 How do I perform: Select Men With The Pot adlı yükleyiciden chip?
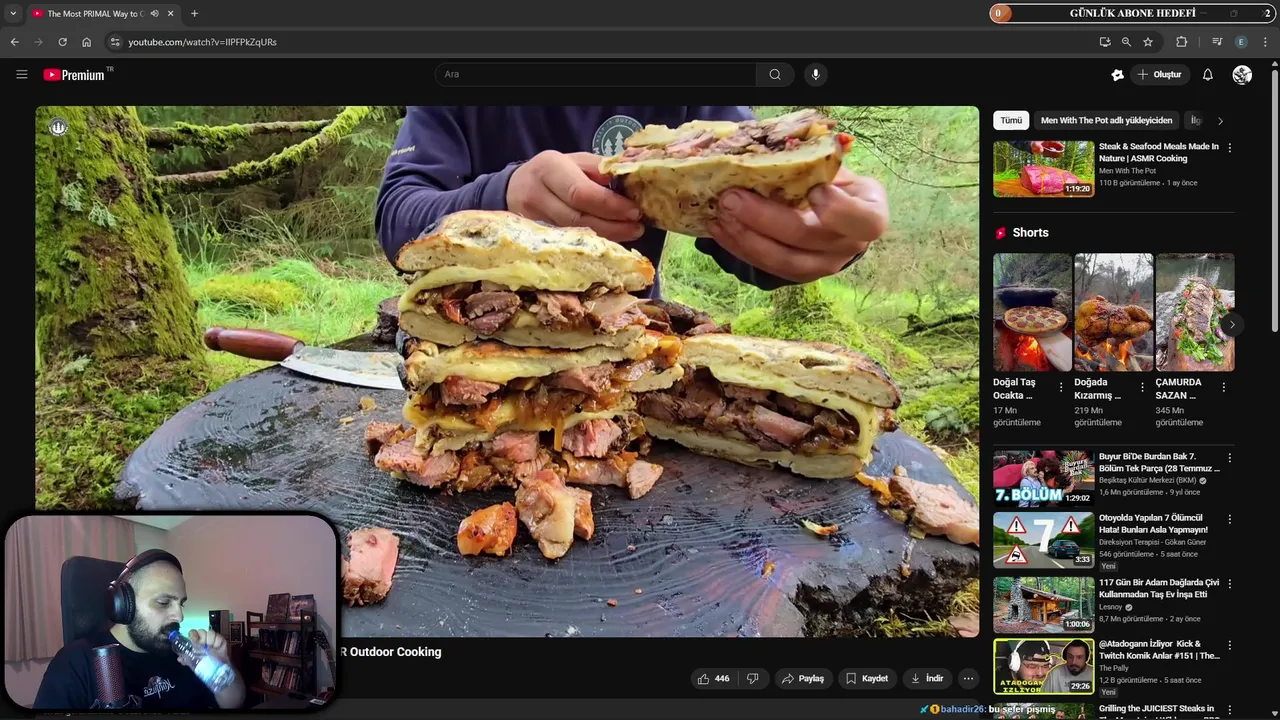tap(1106, 120)
